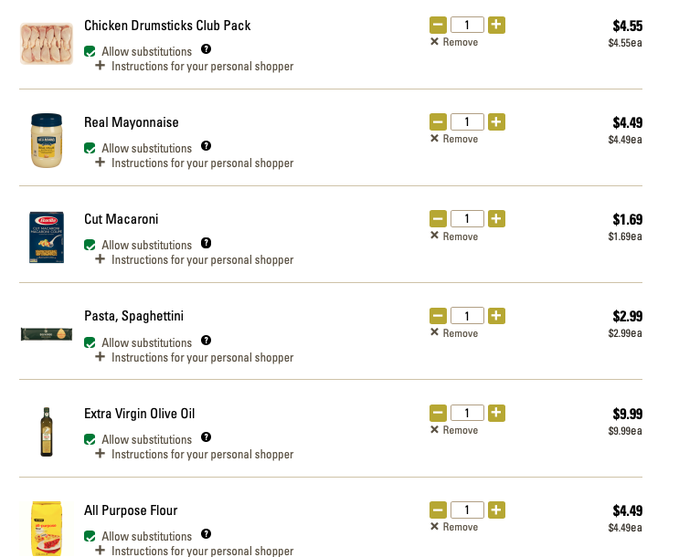700x557 pixels.
Task: Open the Chicken Drumsticks Club Pack product
Action: click(167, 25)
